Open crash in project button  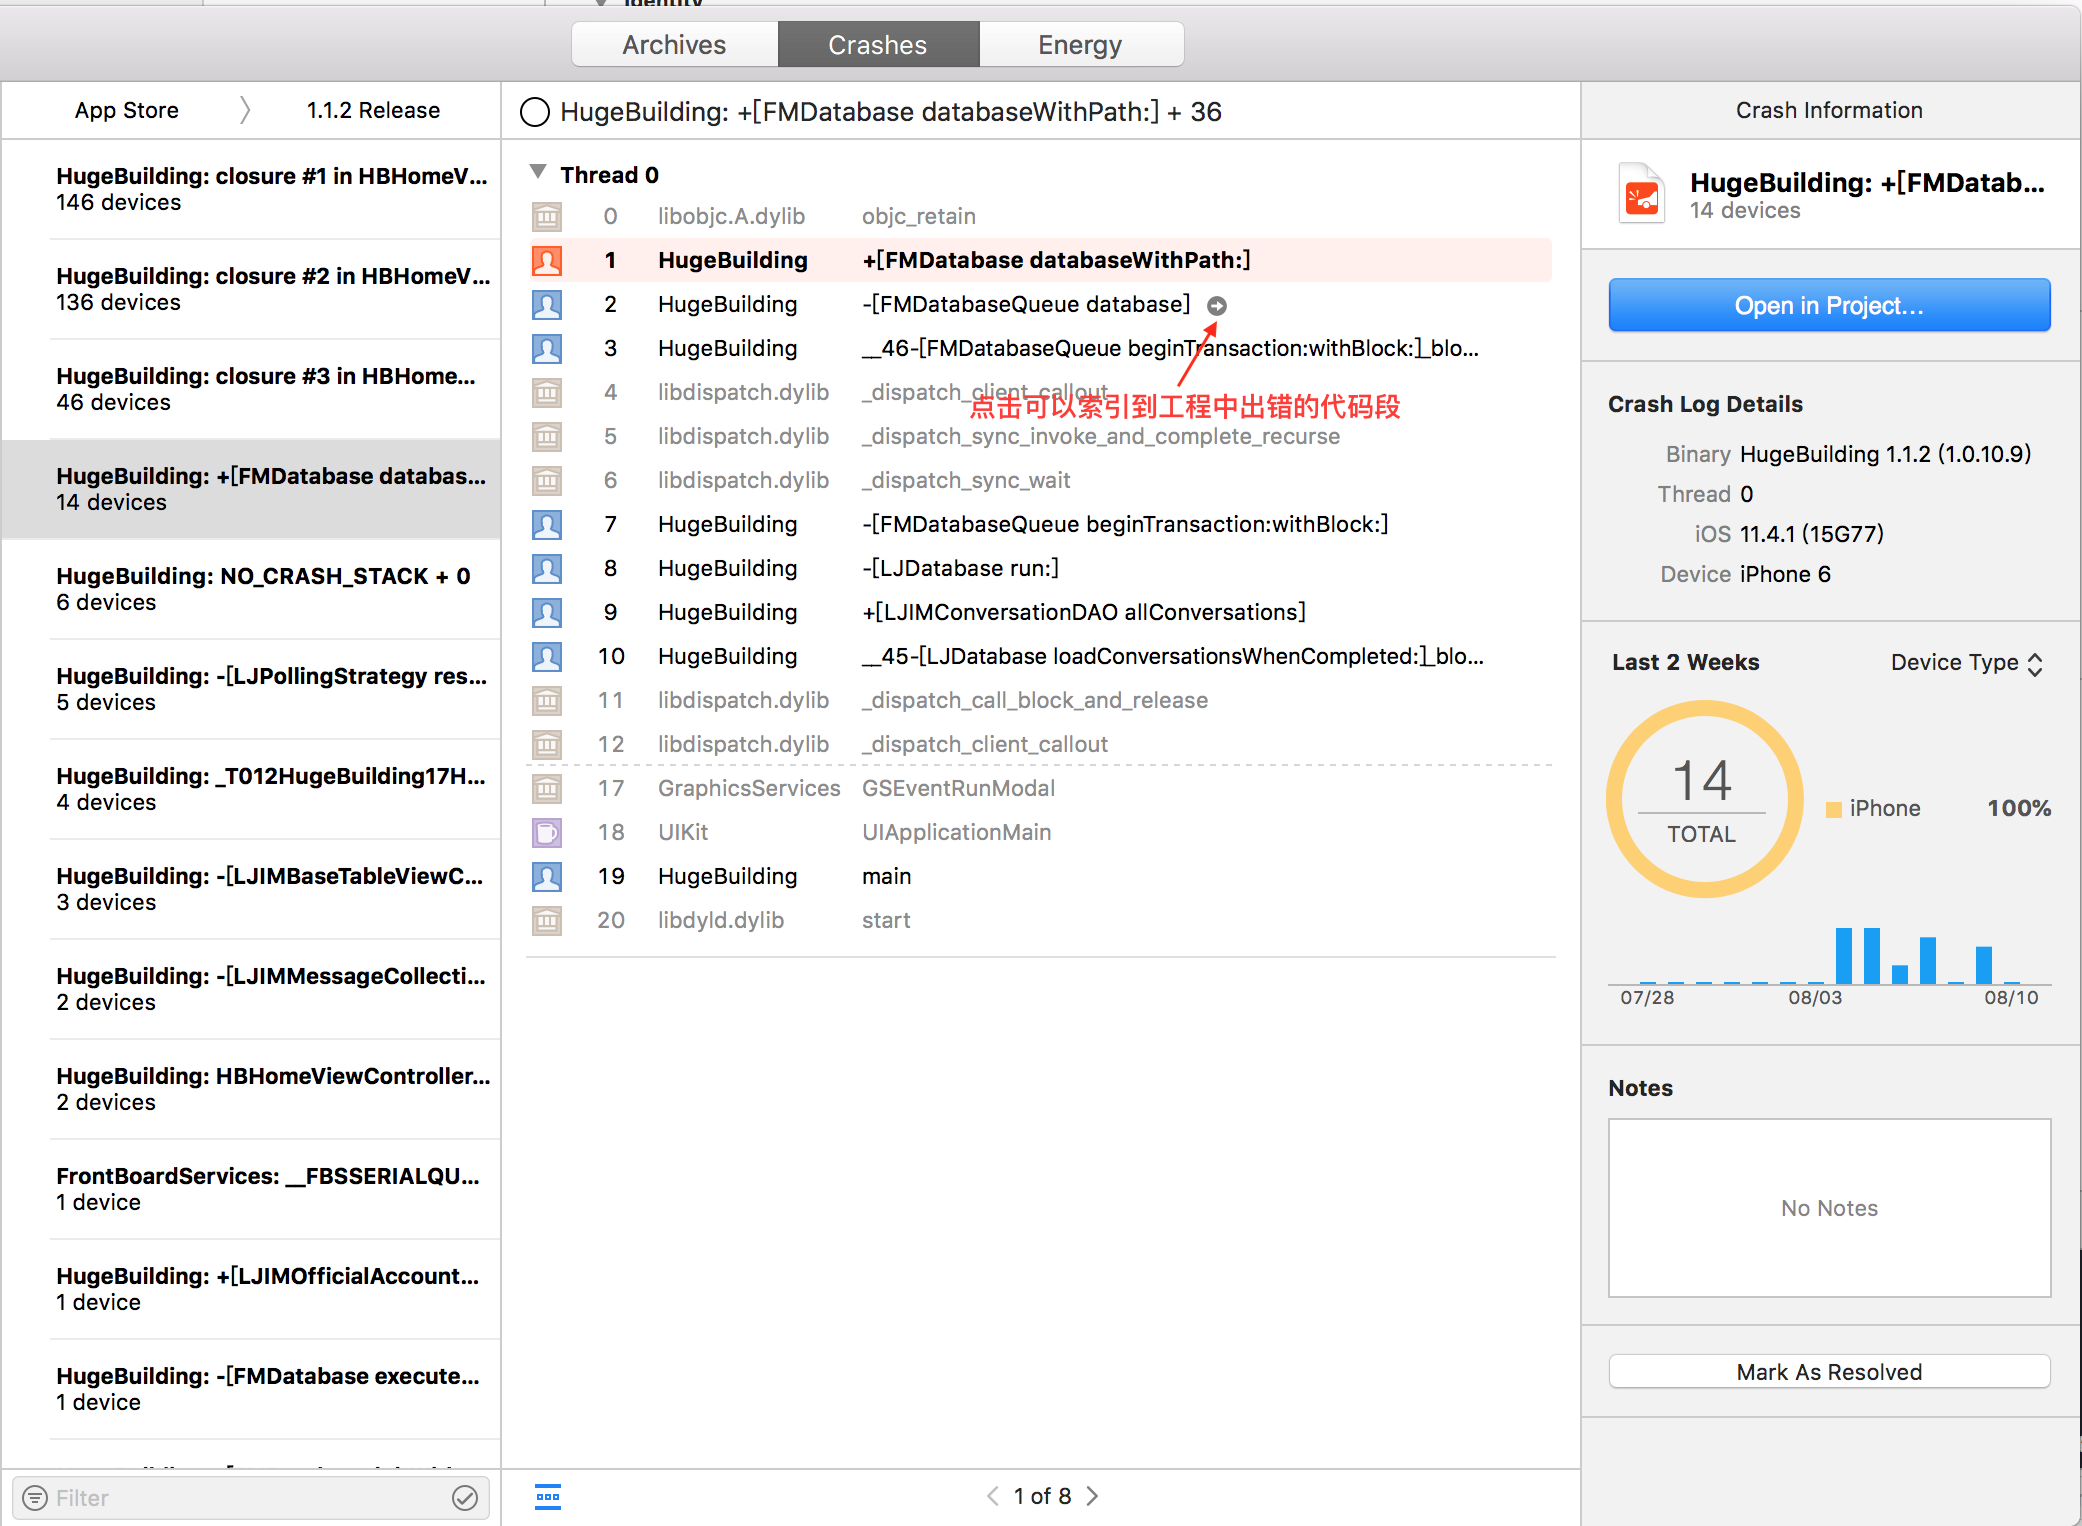click(x=1829, y=305)
